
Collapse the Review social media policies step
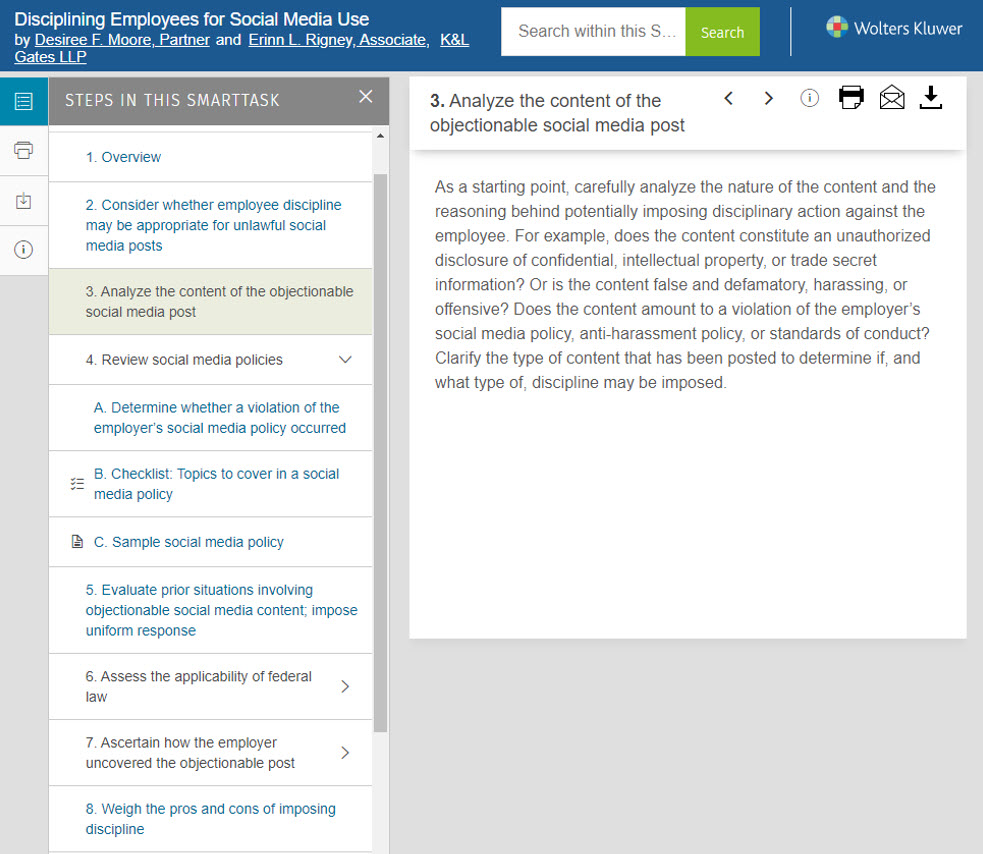pos(345,360)
